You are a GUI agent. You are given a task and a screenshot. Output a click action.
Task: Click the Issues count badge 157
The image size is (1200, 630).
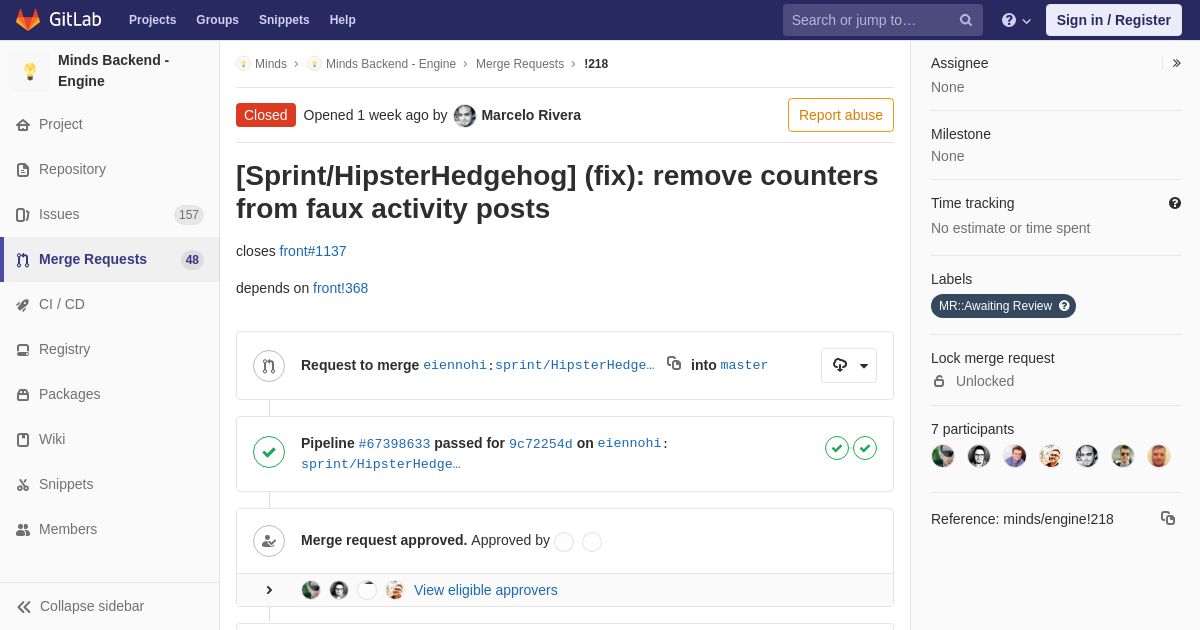[x=189, y=215]
